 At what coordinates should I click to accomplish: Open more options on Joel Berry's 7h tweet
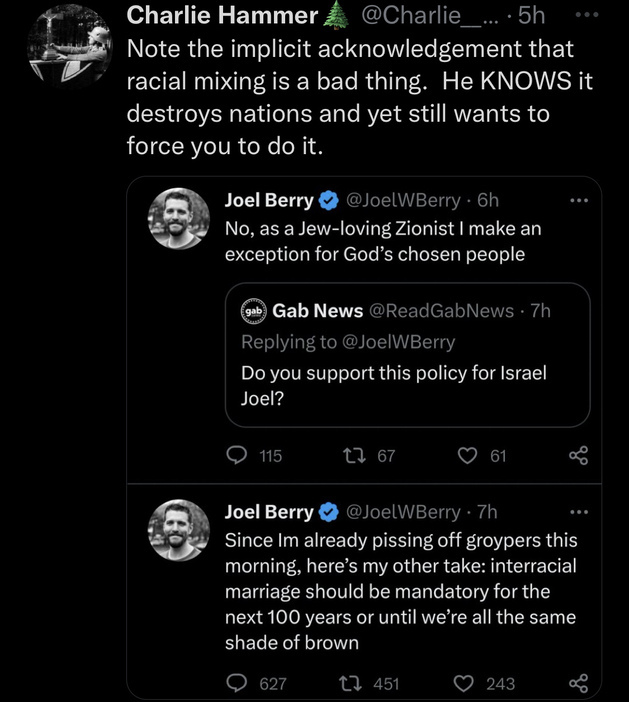click(578, 511)
